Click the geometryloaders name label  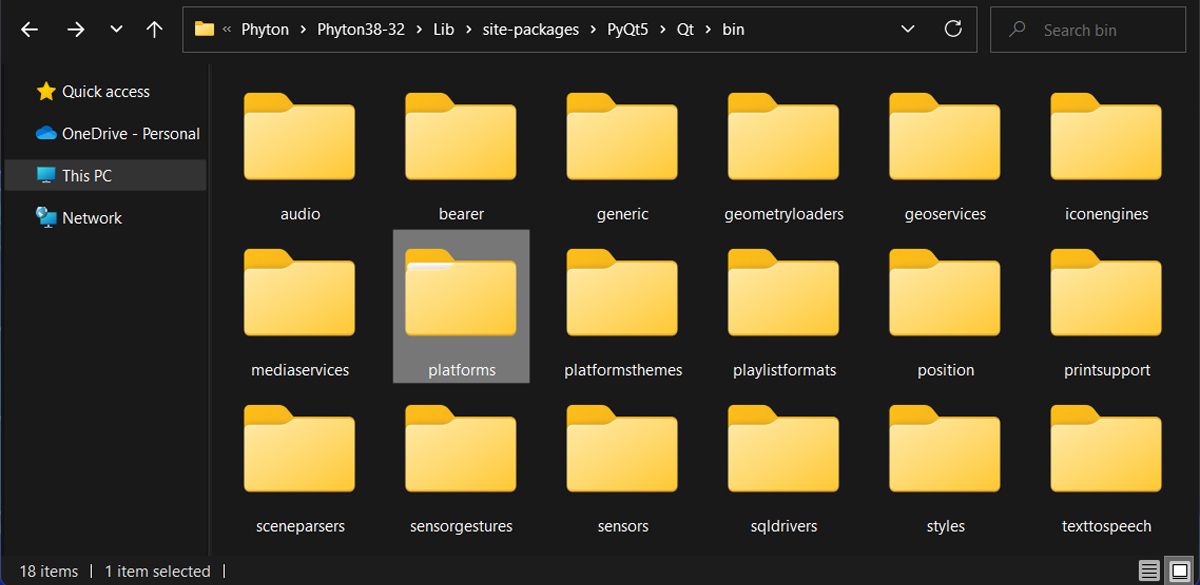[x=784, y=214]
